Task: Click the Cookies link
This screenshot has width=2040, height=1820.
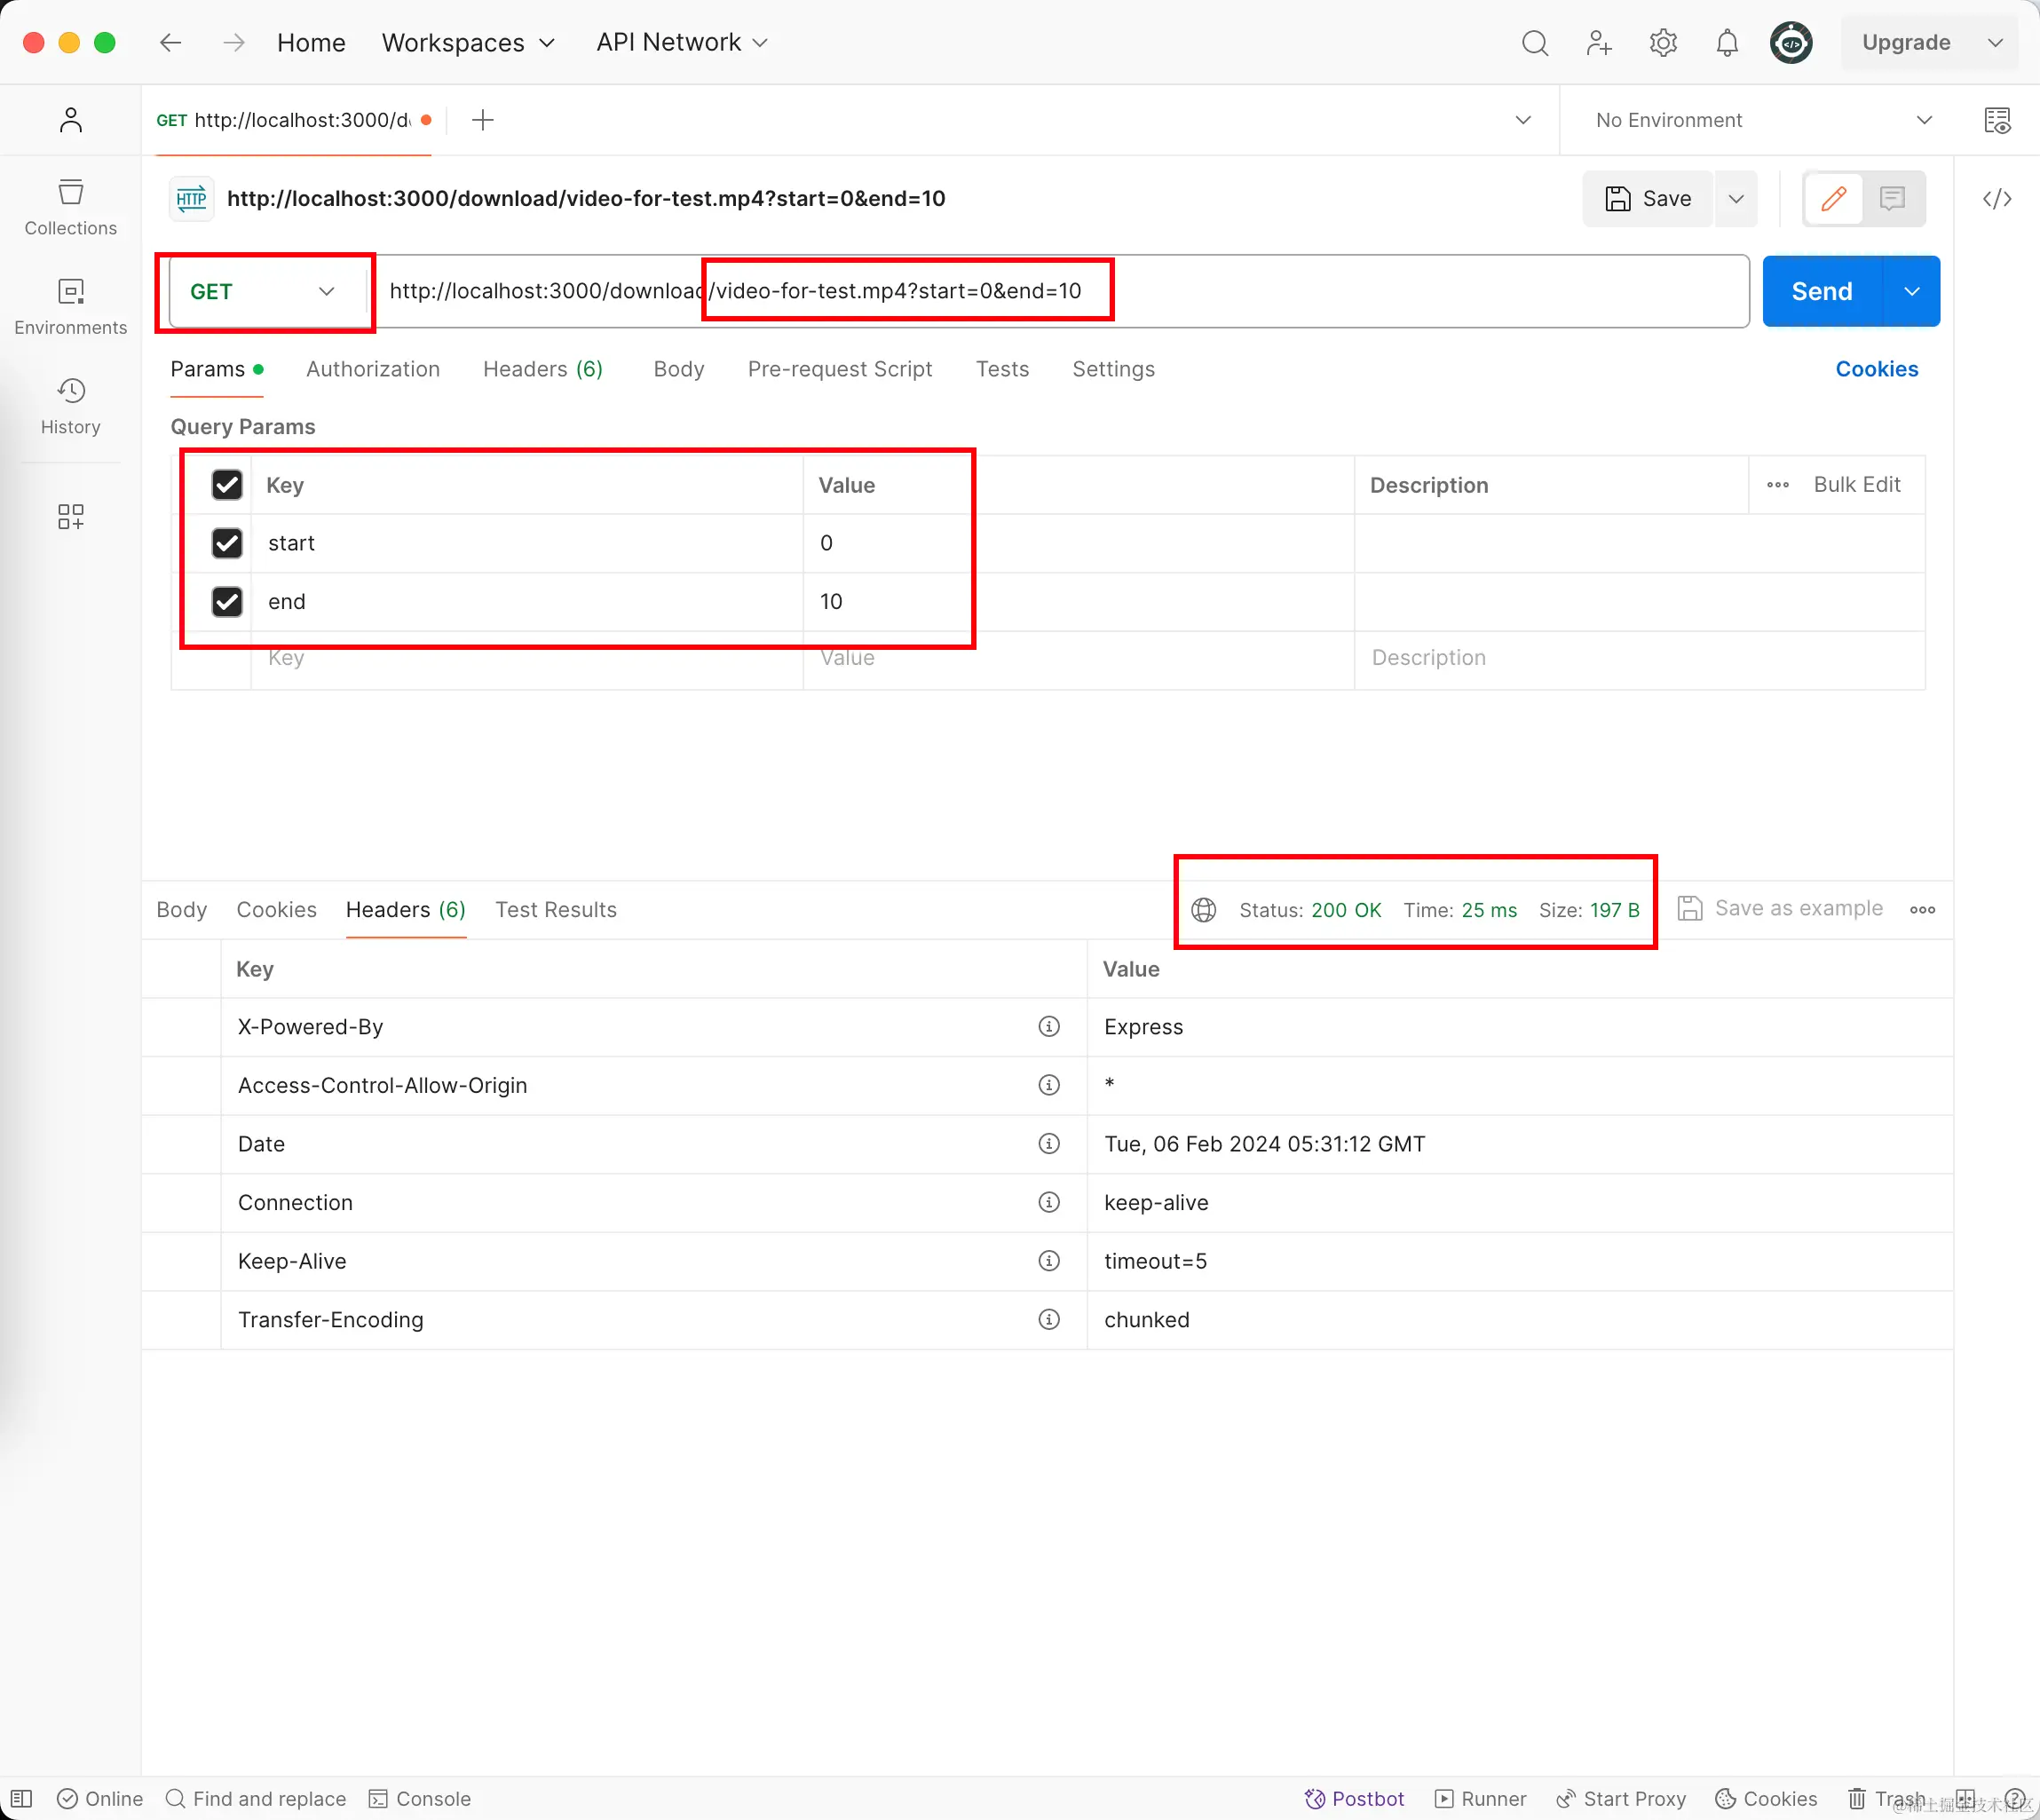Action: click(1876, 369)
